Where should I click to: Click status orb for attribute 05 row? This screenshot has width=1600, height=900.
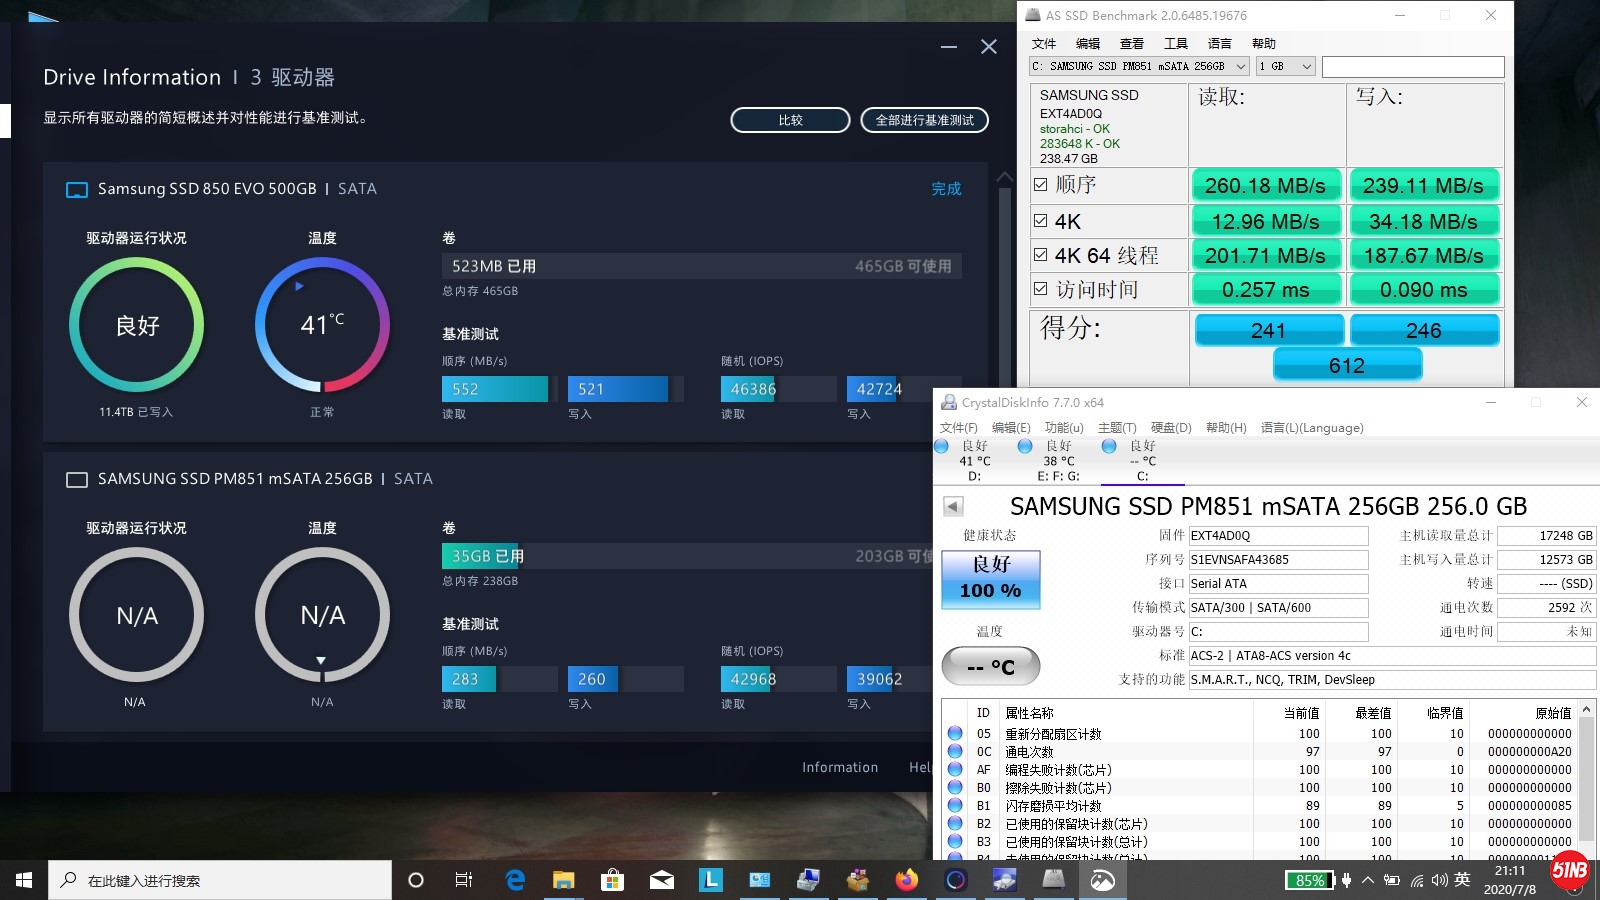[x=955, y=733]
